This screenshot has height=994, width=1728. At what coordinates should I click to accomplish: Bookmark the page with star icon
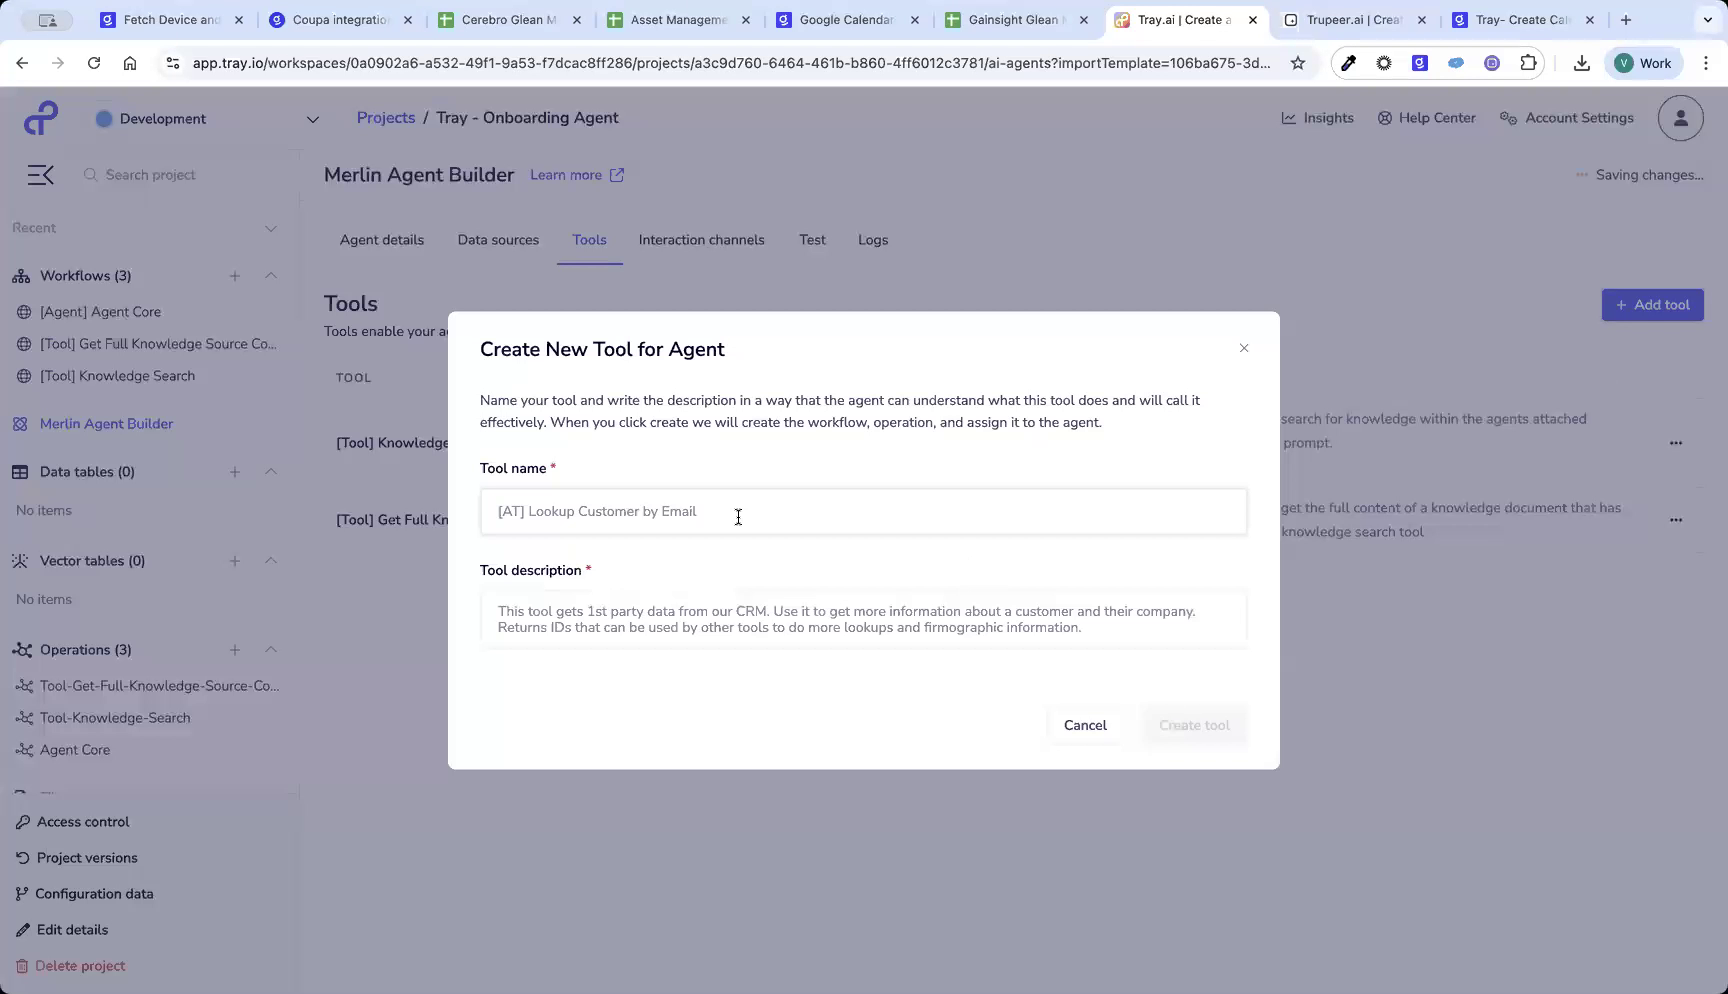tap(1297, 62)
